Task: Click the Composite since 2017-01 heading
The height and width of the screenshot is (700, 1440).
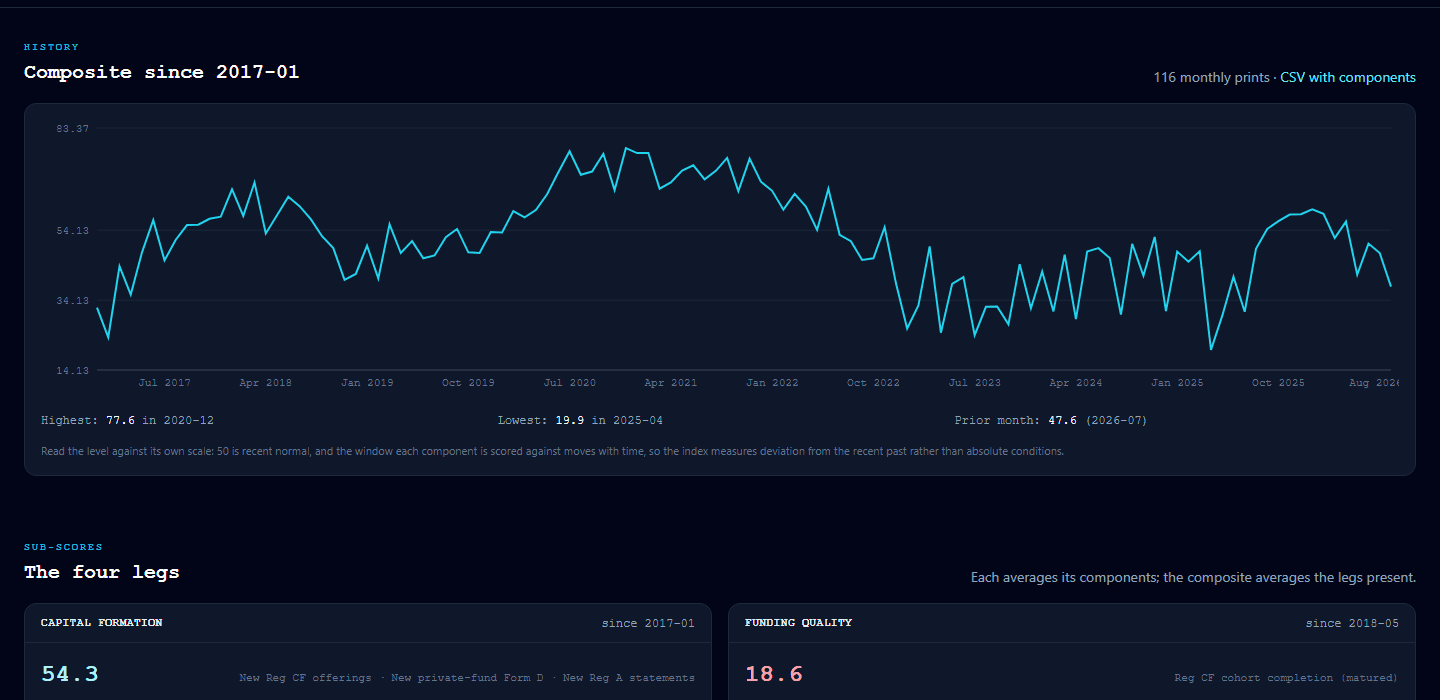Action: tap(162, 72)
